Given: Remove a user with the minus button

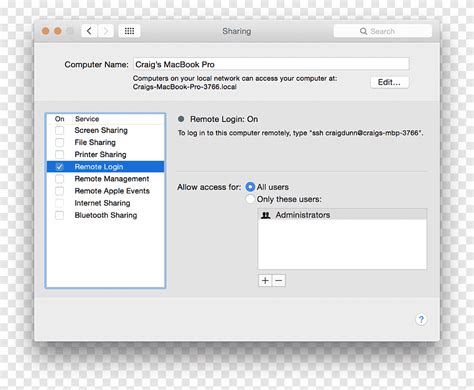Looking at the screenshot, I should pos(279,281).
